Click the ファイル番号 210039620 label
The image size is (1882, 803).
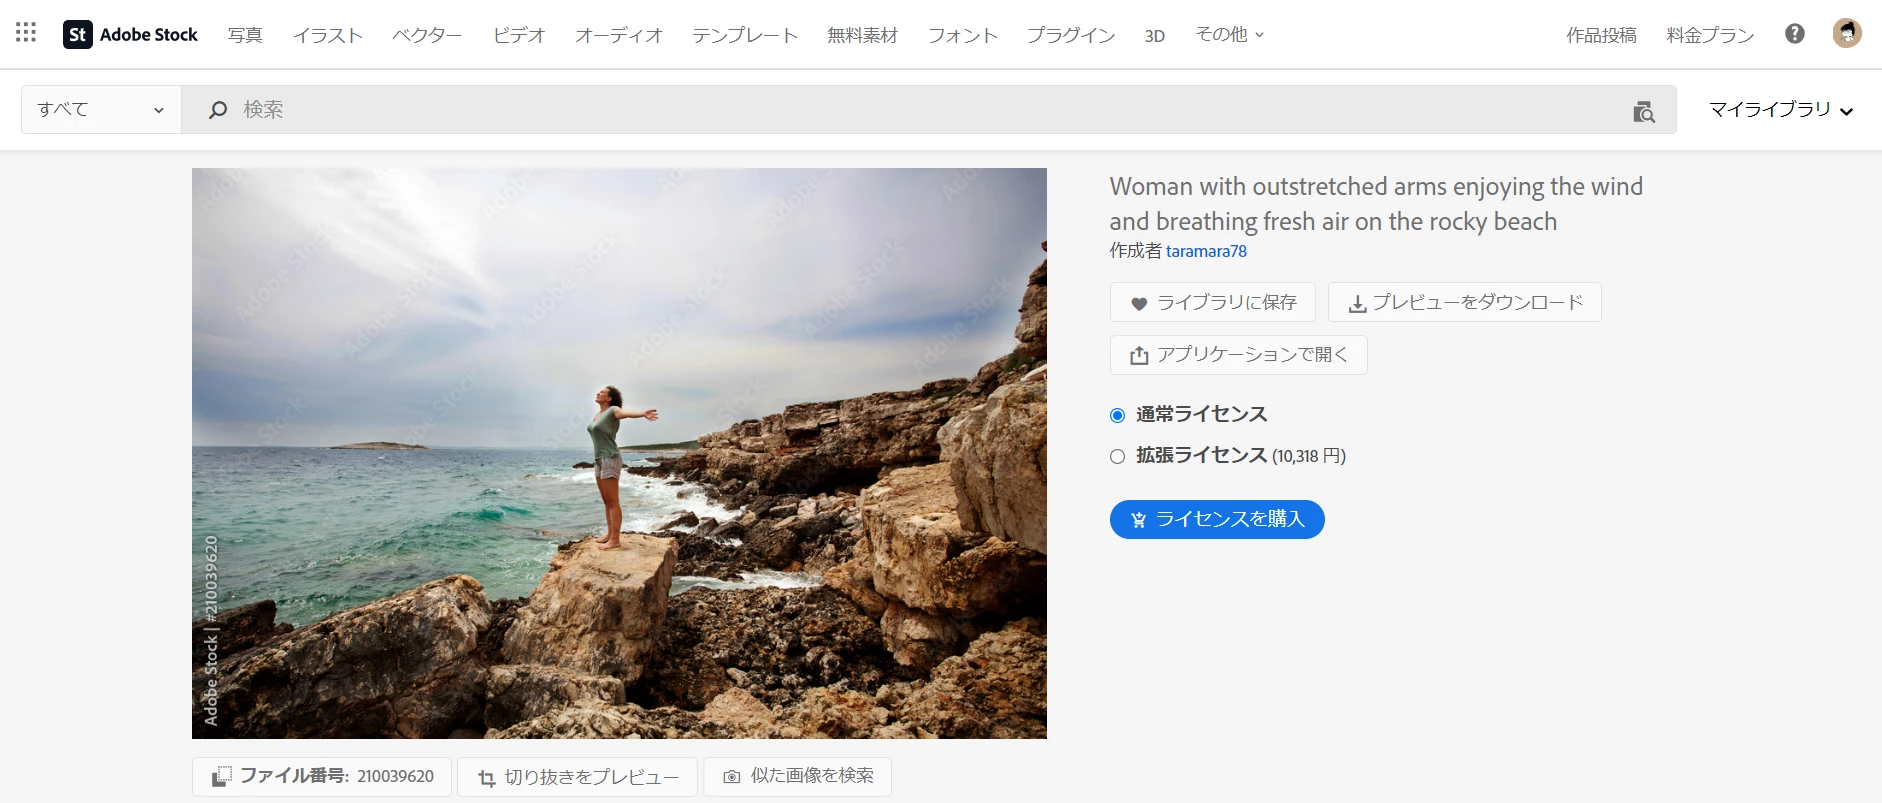click(x=322, y=777)
